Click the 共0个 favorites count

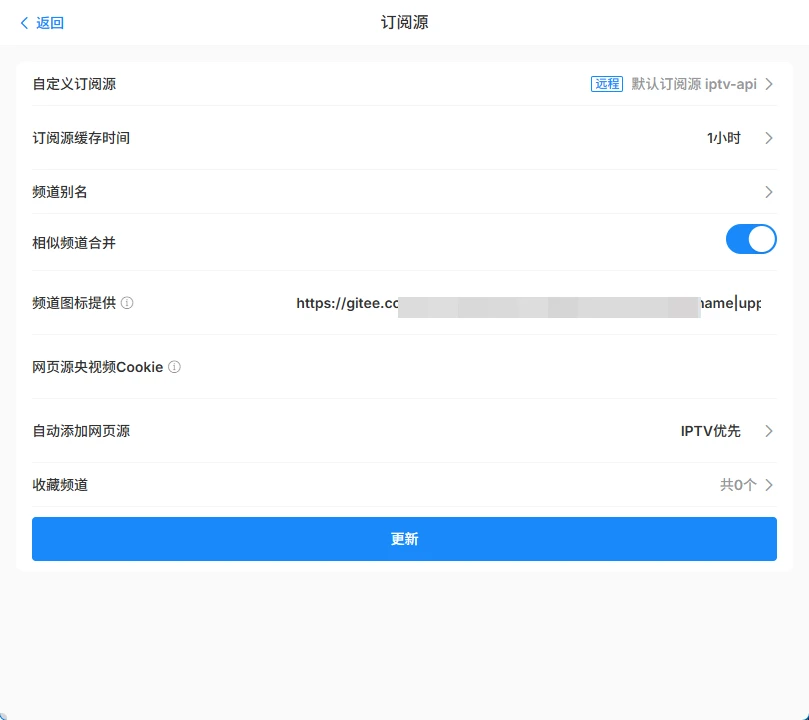click(x=738, y=485)
